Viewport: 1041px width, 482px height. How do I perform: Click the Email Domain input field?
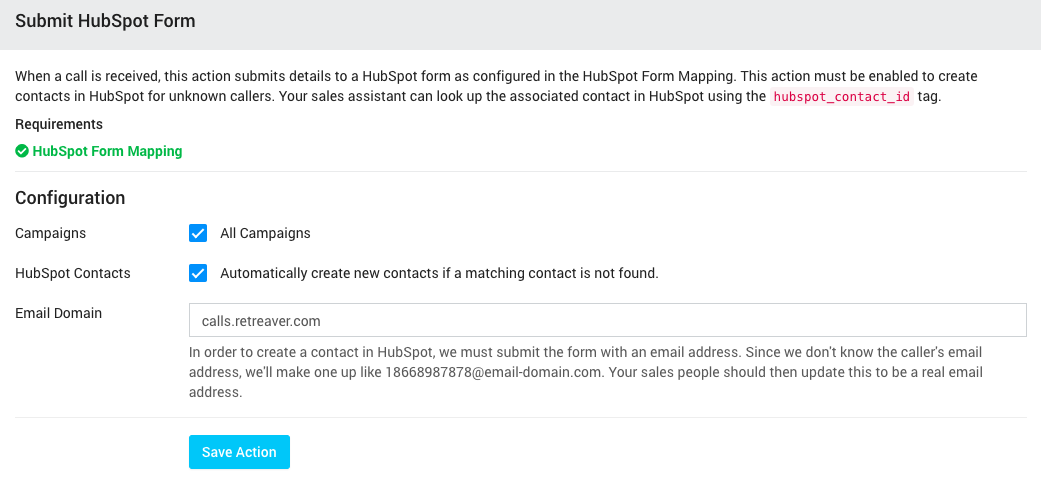pos(607,321)
